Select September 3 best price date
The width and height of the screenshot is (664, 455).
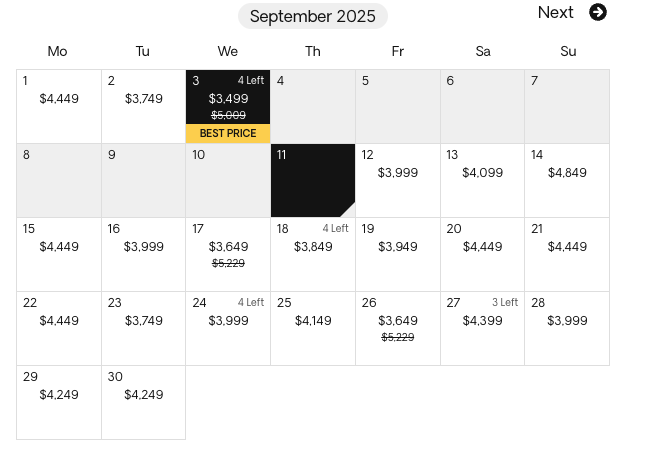(228, 106)
